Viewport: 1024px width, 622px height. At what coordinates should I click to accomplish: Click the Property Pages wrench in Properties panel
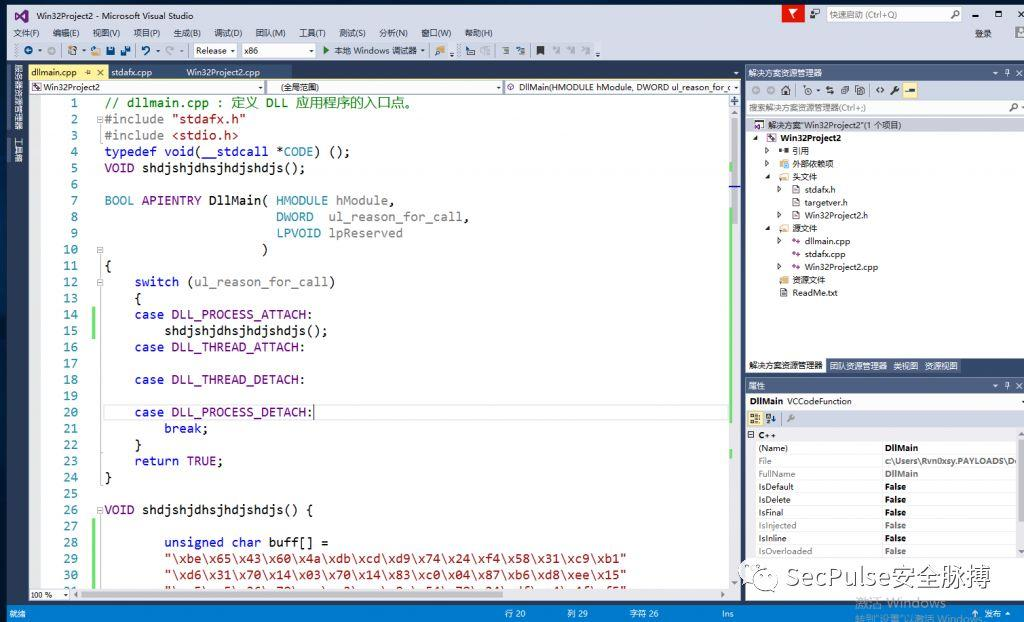click(x=790, y=418)
